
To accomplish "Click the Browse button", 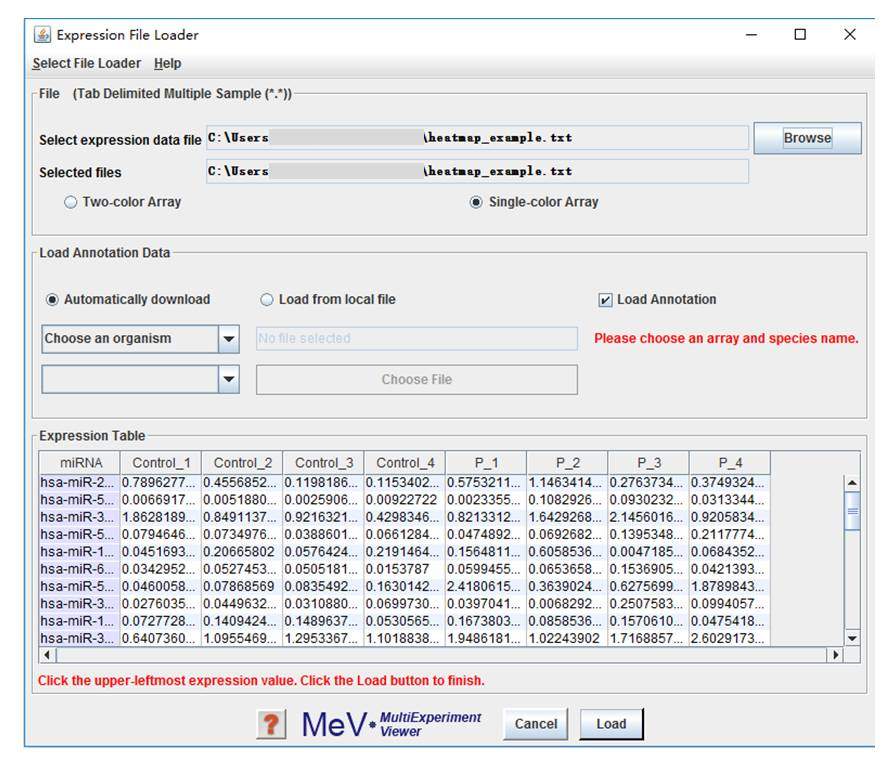I will pos(806,139).
